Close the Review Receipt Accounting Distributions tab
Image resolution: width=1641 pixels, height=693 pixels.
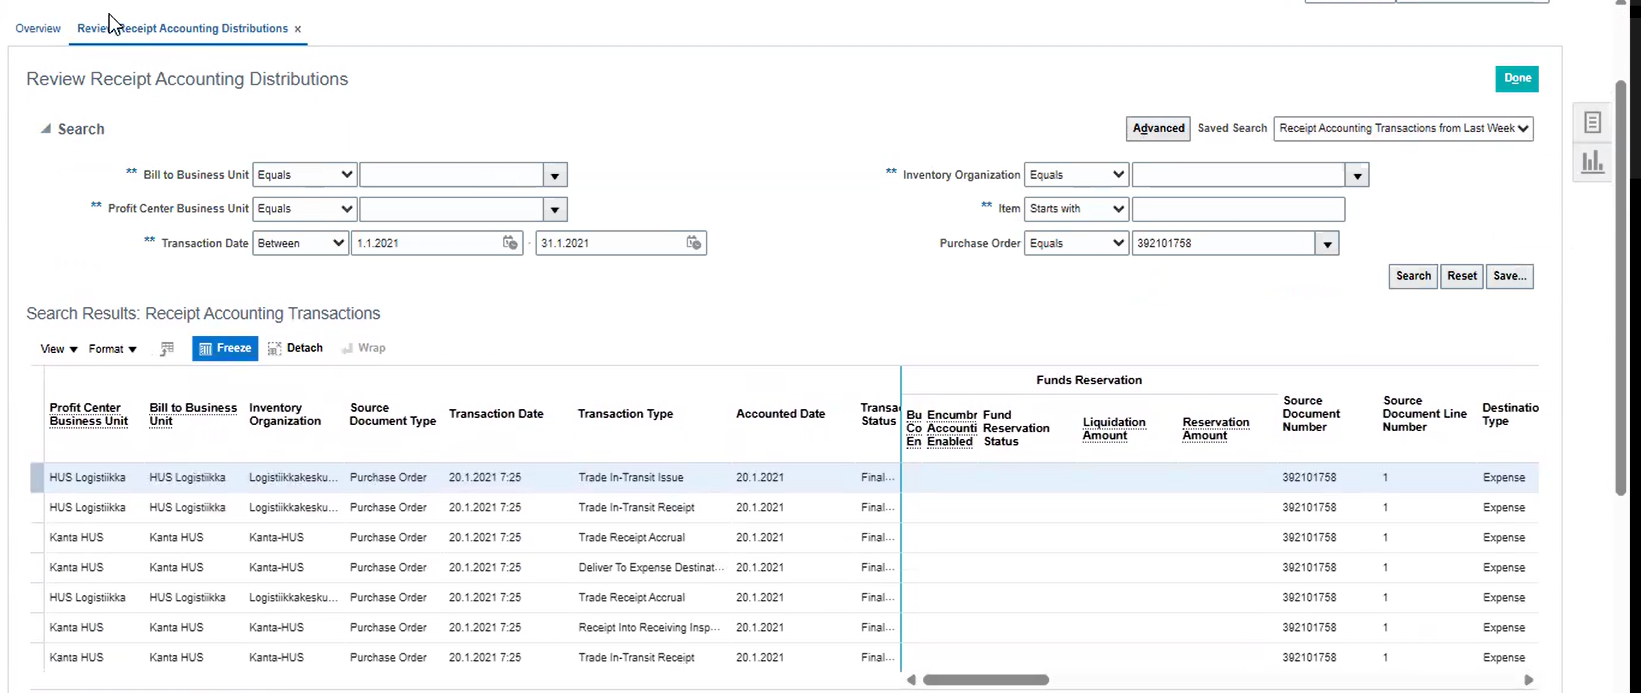coord(298,29)
